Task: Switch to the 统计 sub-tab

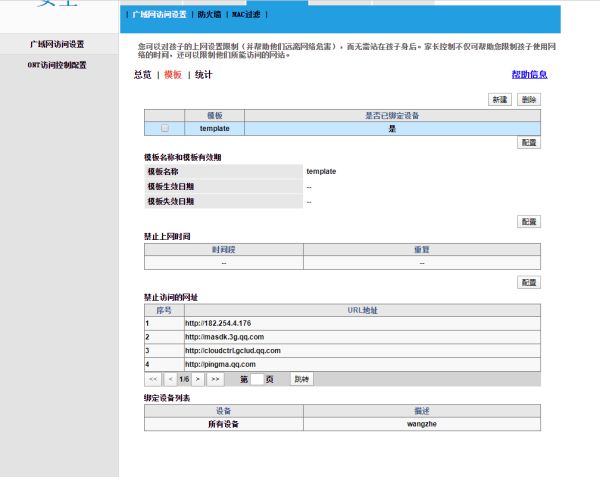Action: [203, 75]
